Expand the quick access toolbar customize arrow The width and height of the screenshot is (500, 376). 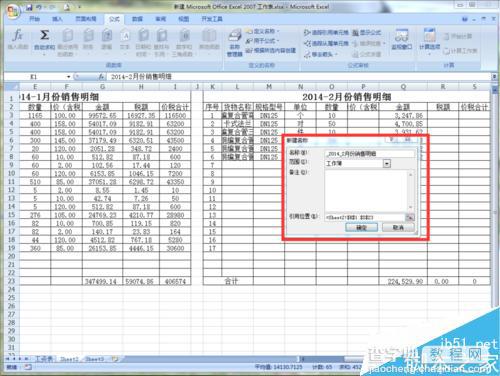click(79, 7)
